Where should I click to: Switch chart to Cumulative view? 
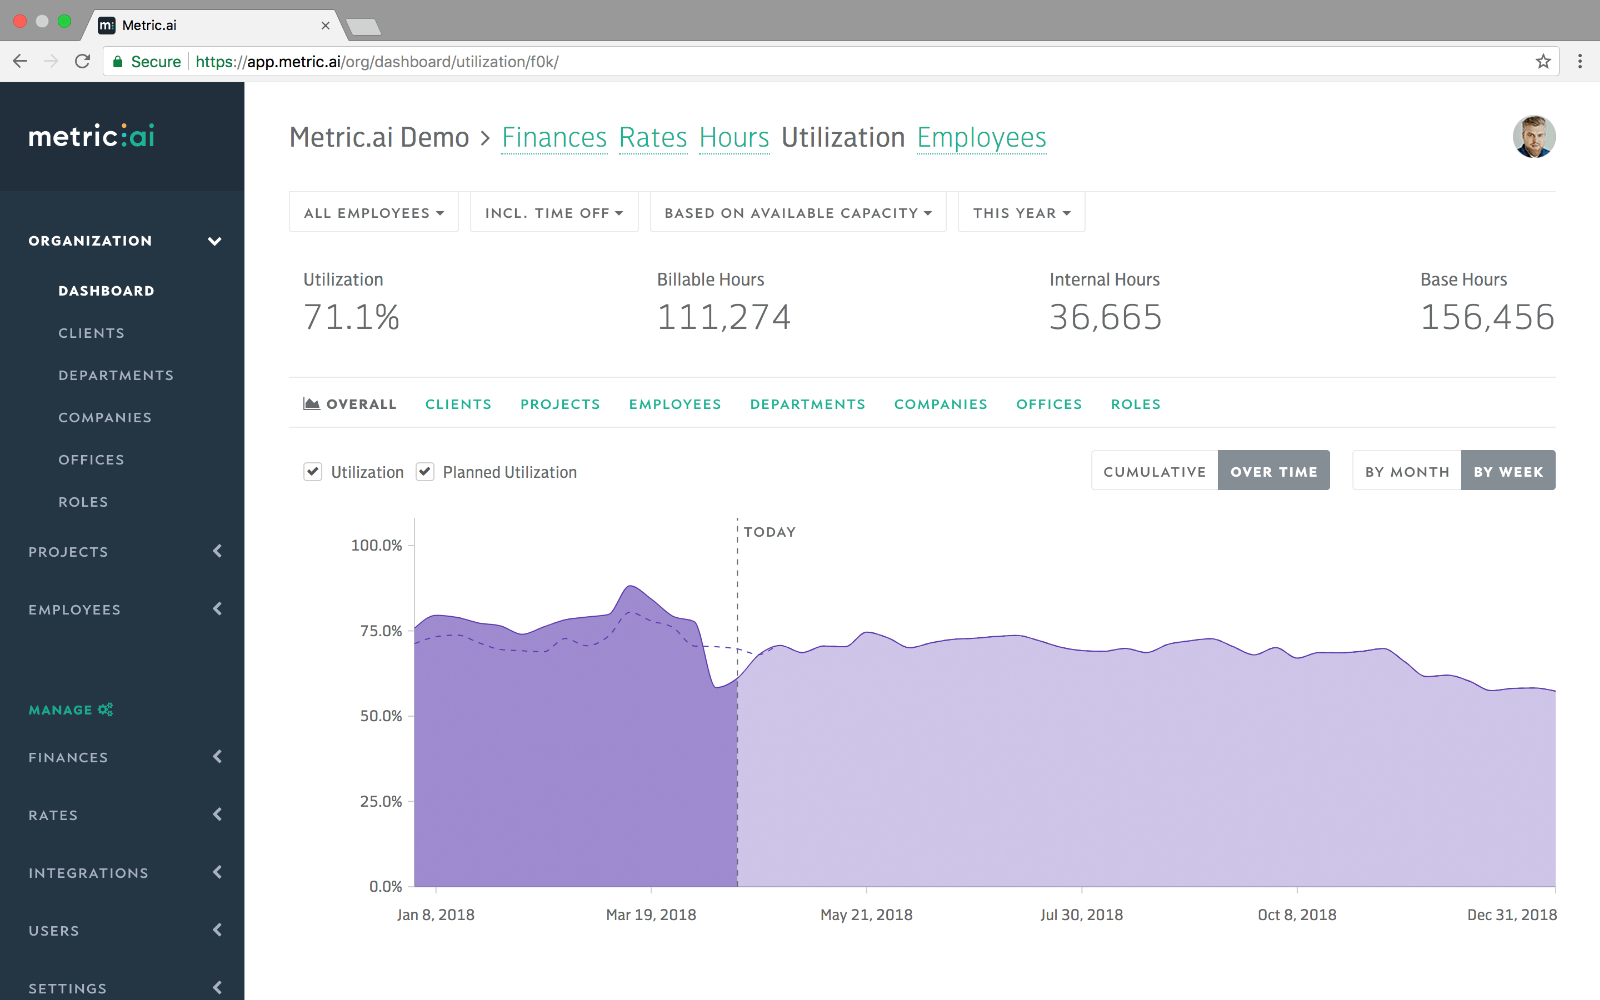click(x=1154, y=471)
